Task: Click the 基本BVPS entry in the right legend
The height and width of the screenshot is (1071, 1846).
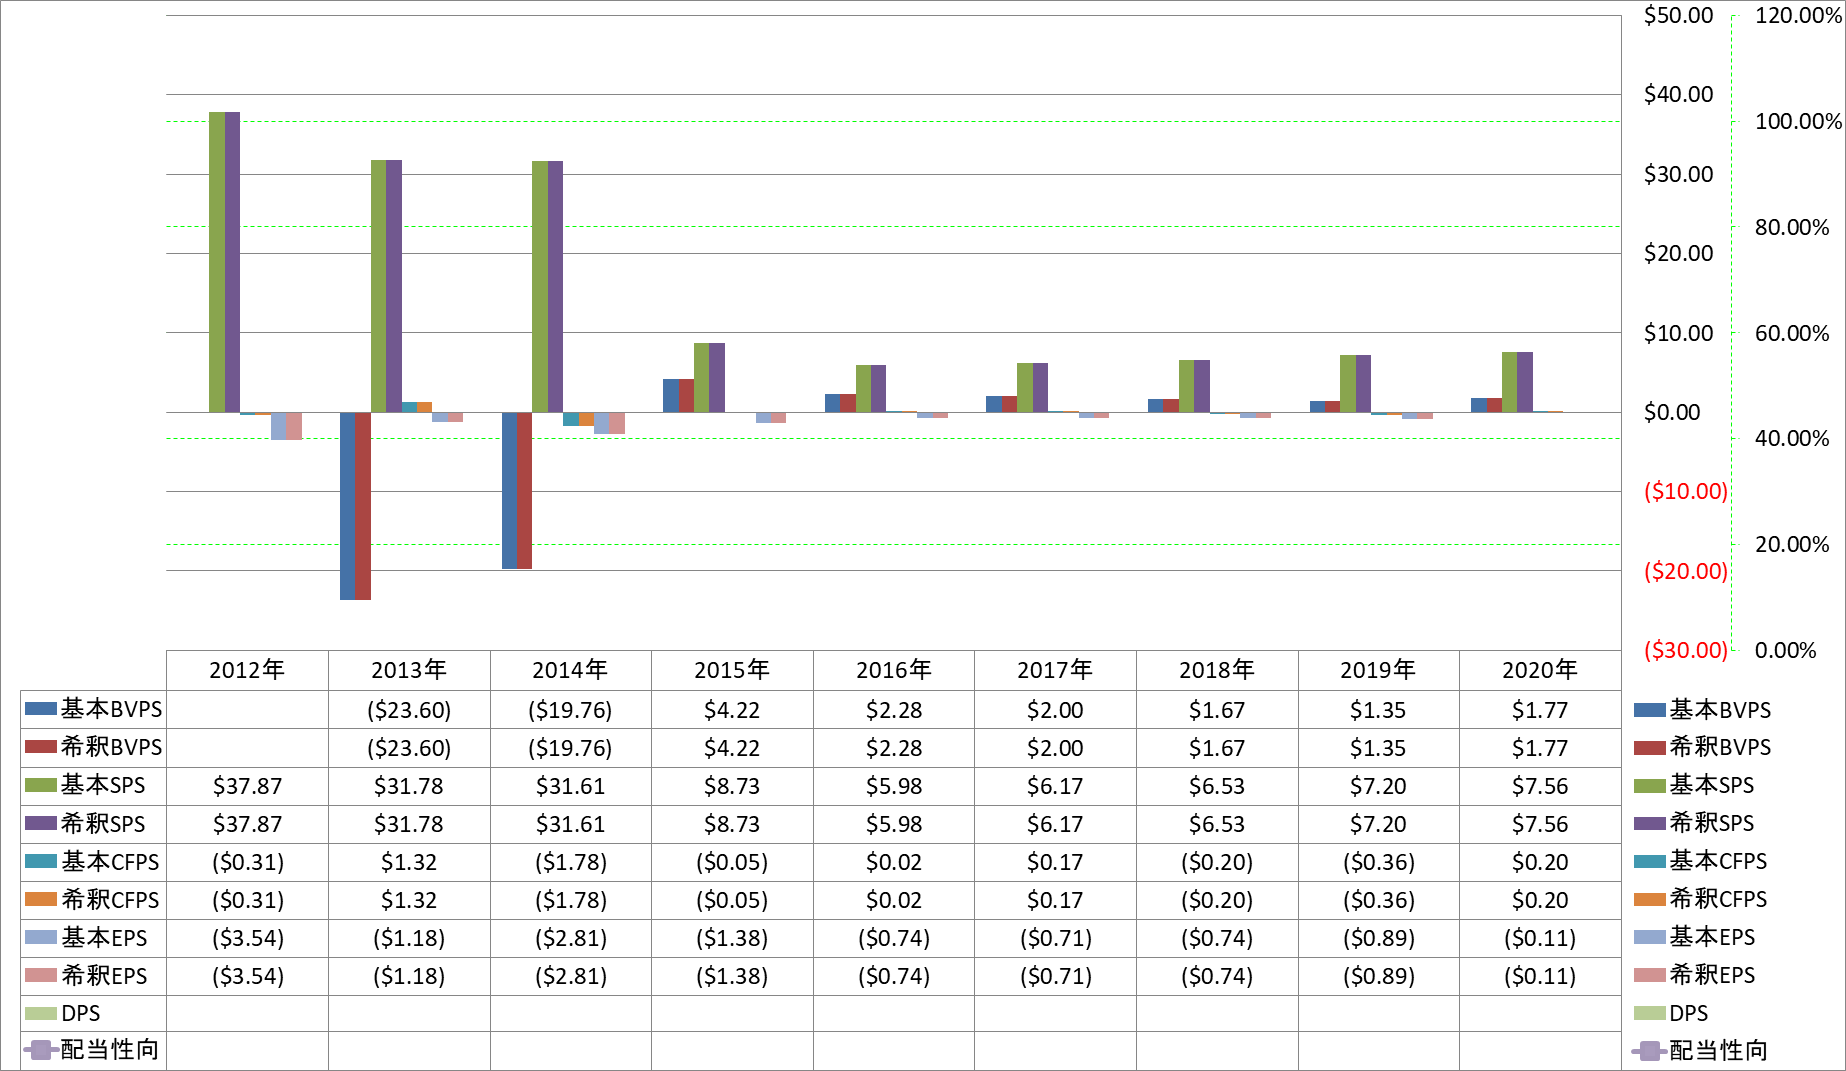Action: (x=1703, y=710)
